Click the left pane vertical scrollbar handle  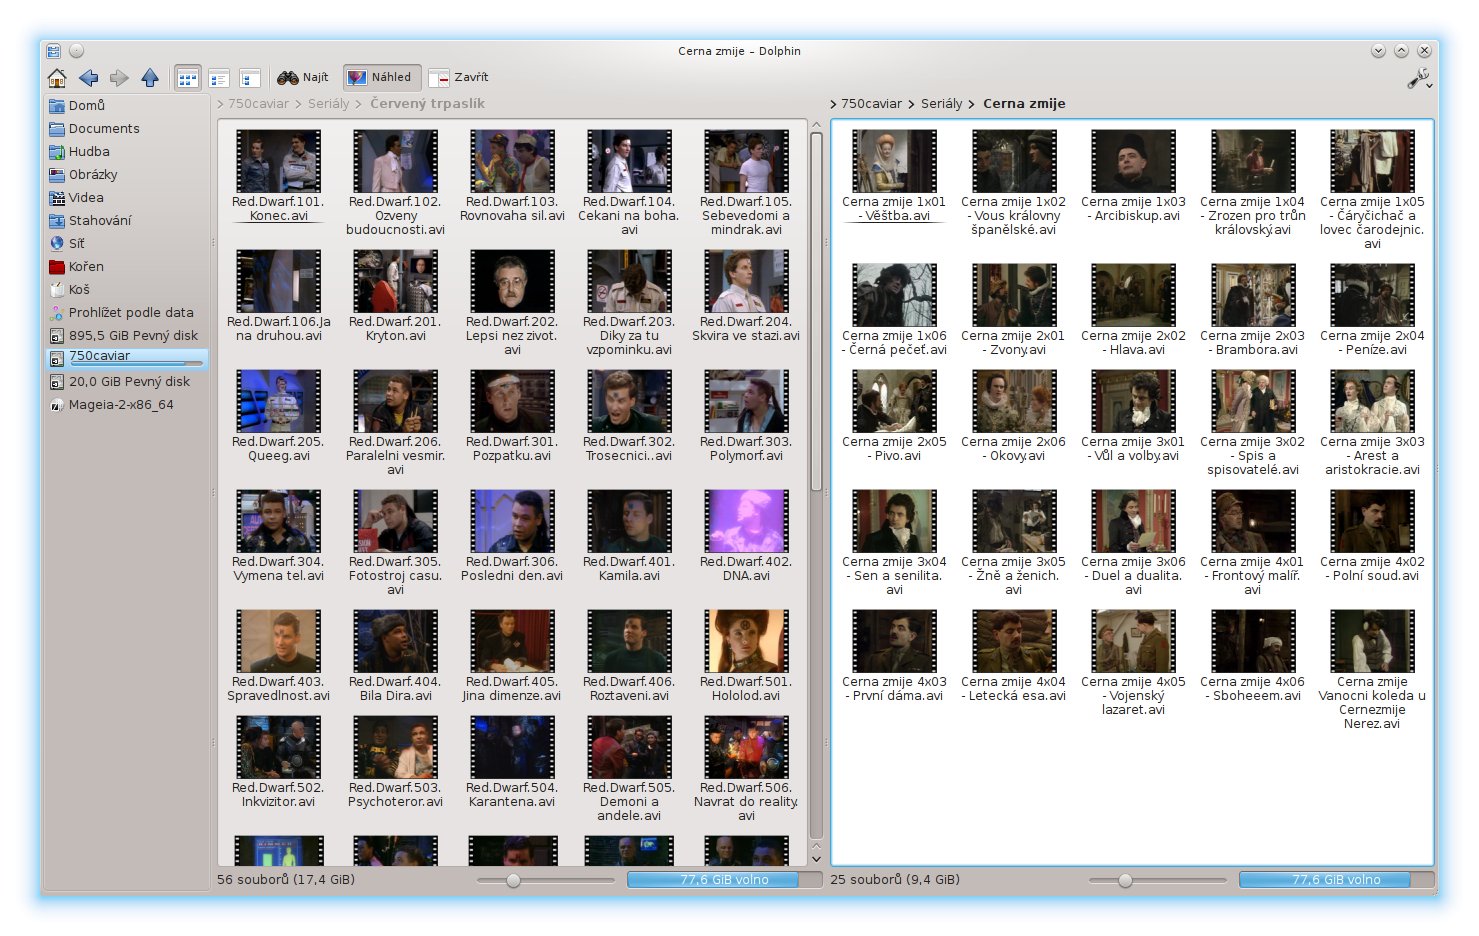(x=816, y=312)
